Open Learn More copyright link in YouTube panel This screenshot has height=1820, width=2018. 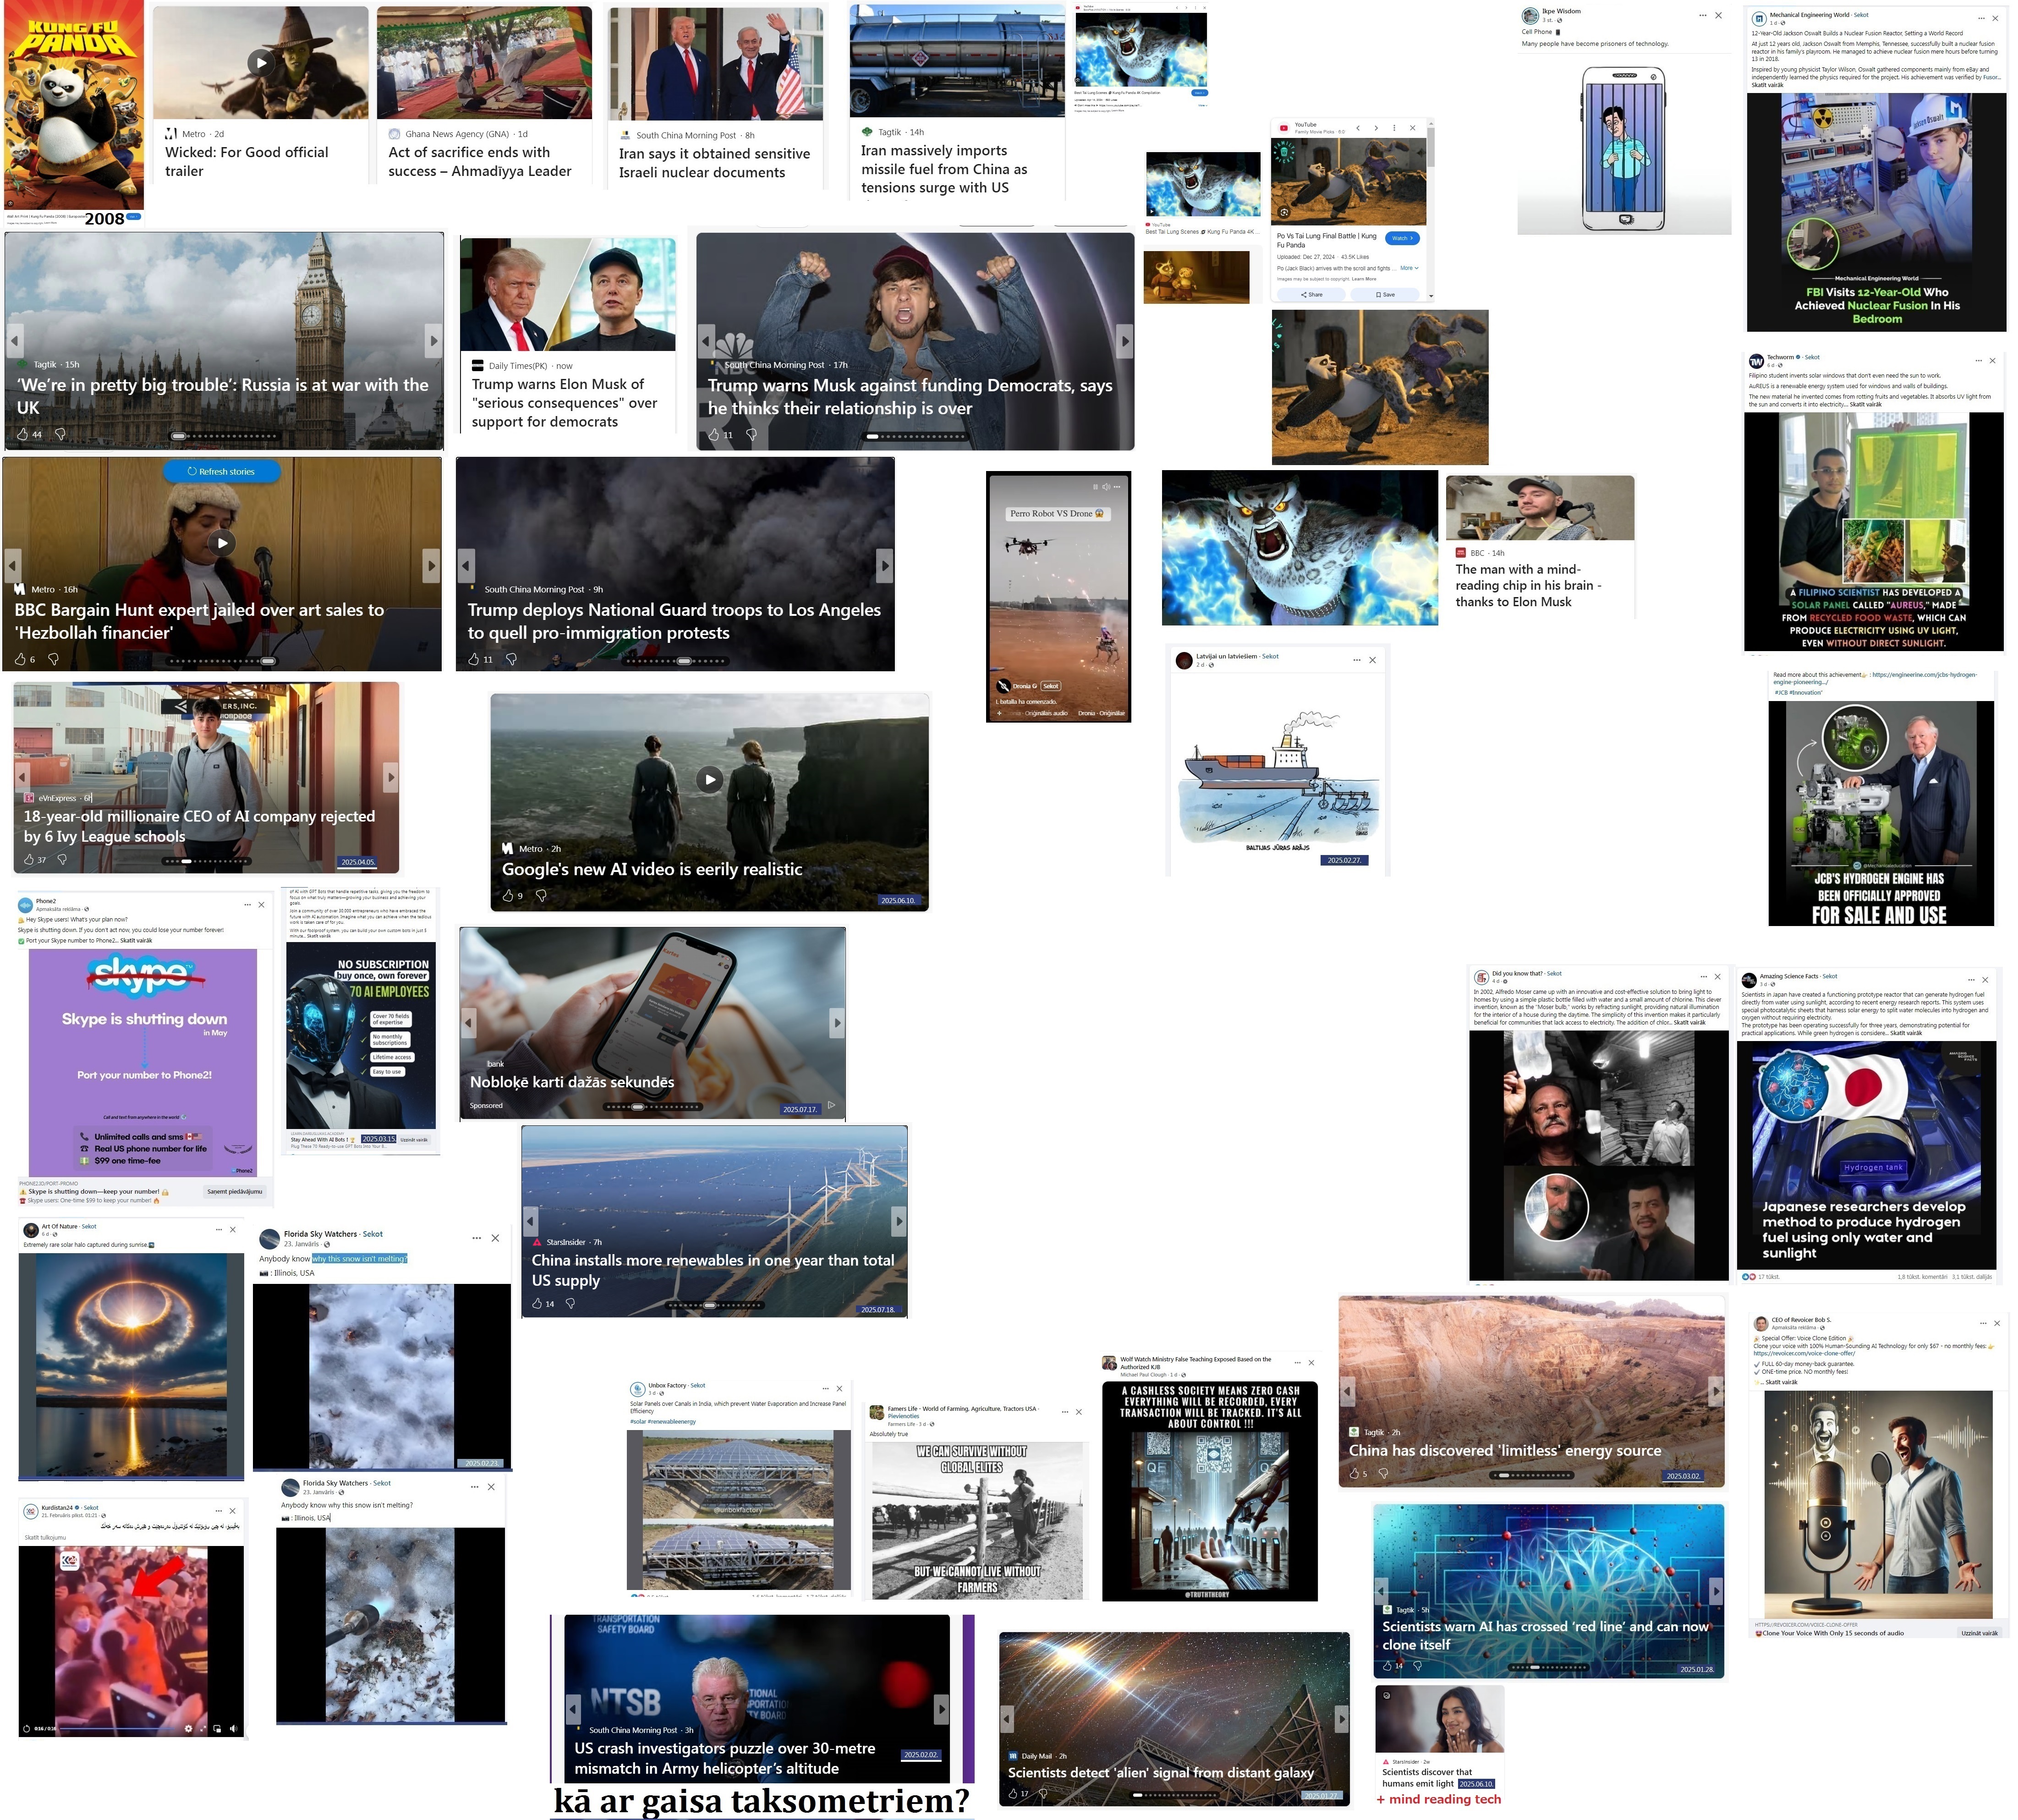pyautogui.click(x=1364, y=279)
